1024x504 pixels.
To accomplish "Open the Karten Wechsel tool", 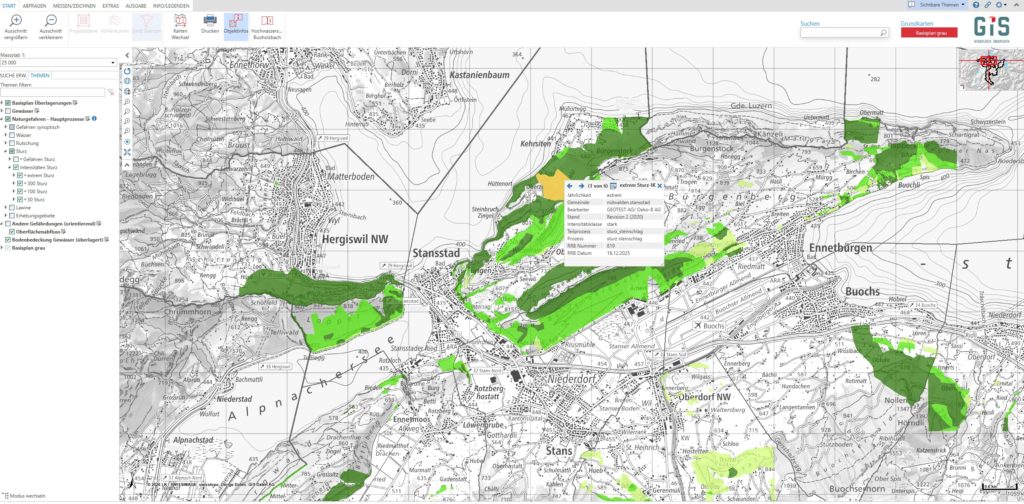I will (181, 24).
